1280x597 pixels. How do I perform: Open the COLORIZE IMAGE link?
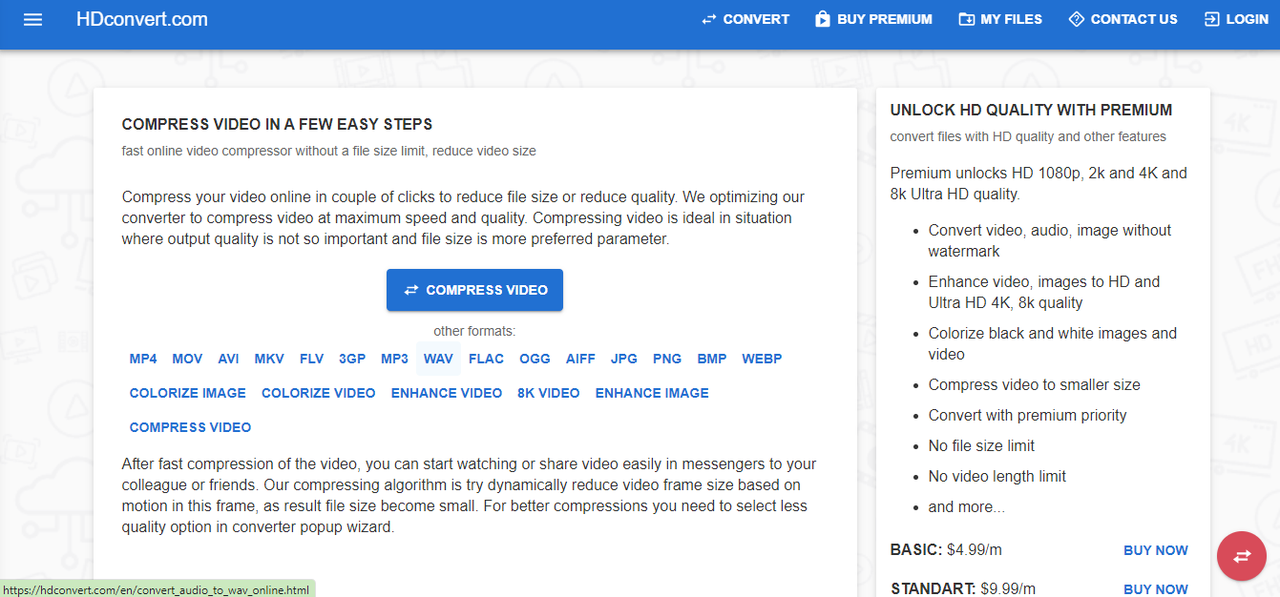point(188,393)
